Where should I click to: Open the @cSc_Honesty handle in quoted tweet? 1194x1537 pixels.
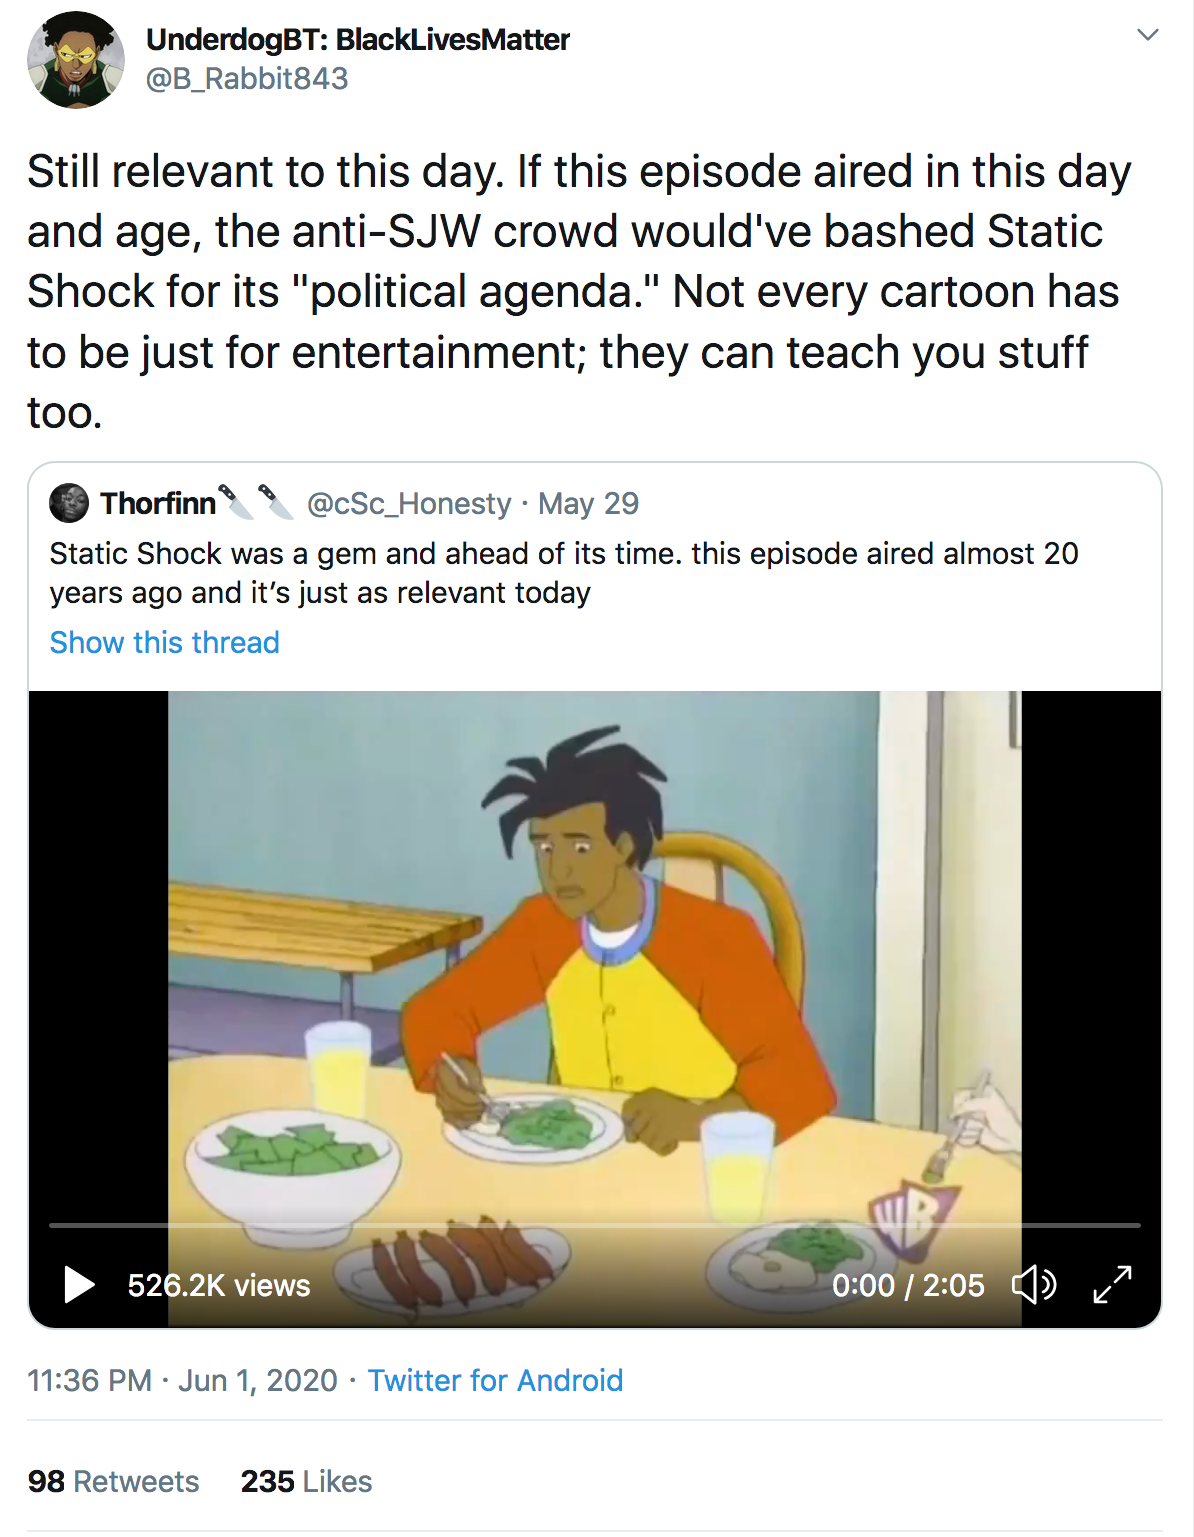(409, 503)
